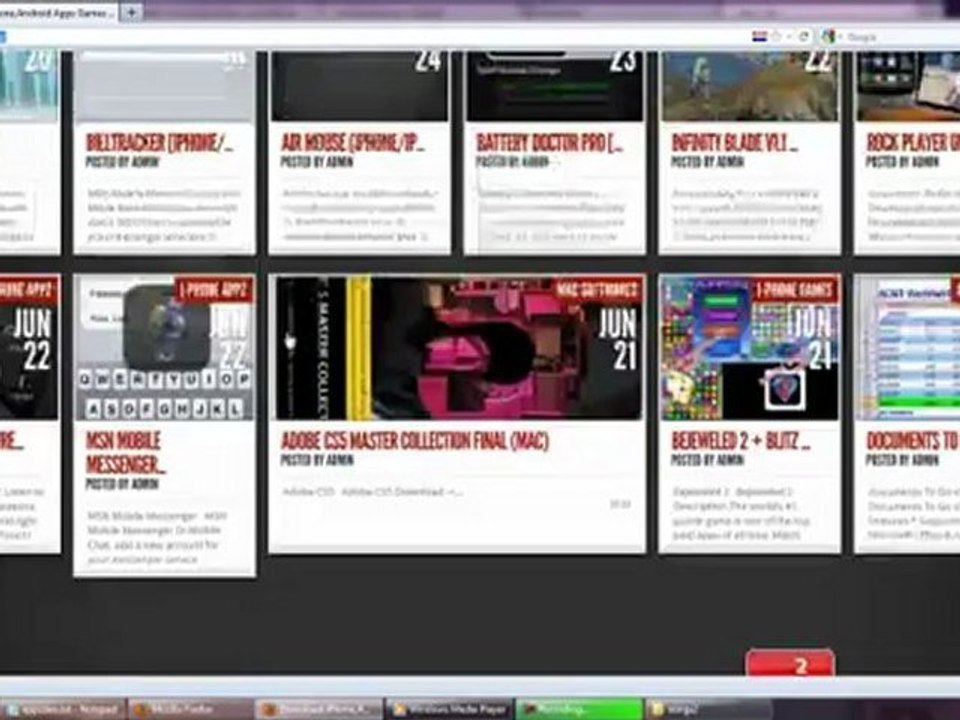The image size is (960, 720).
Task: Click Posted by Admin under Billtracker
Action: [122, 162]
